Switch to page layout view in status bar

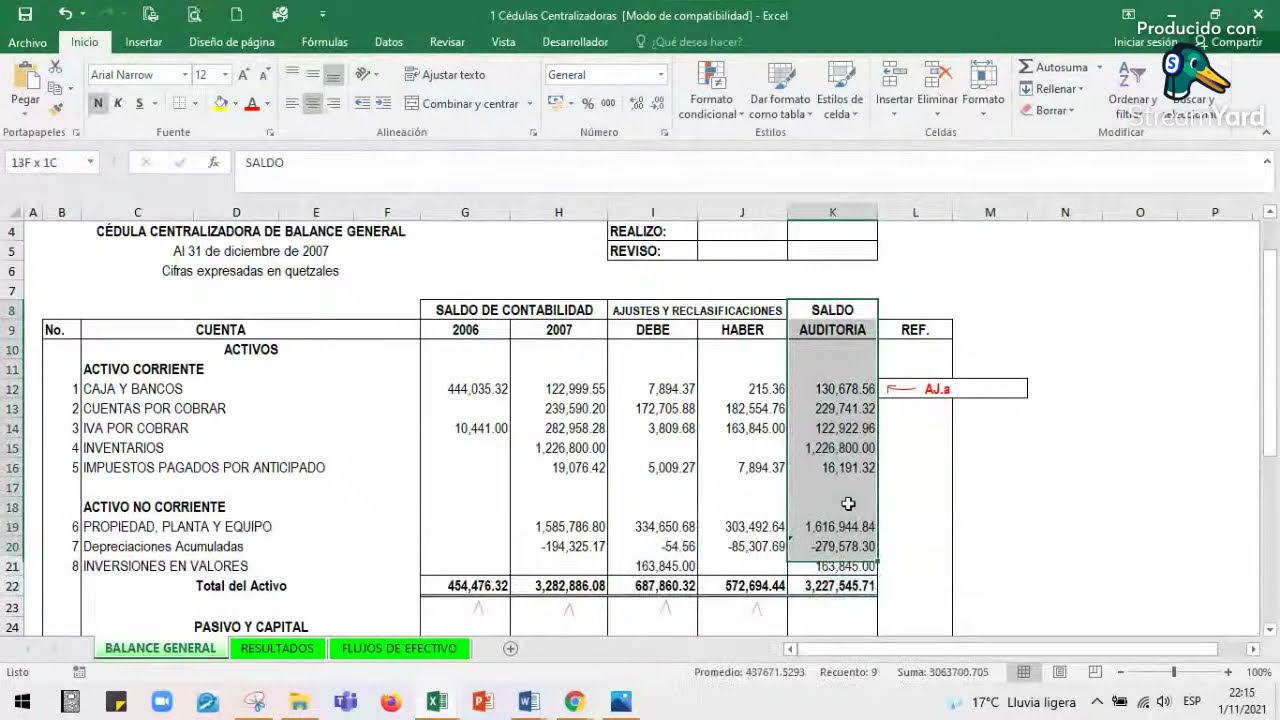[x=1059, y=672]
